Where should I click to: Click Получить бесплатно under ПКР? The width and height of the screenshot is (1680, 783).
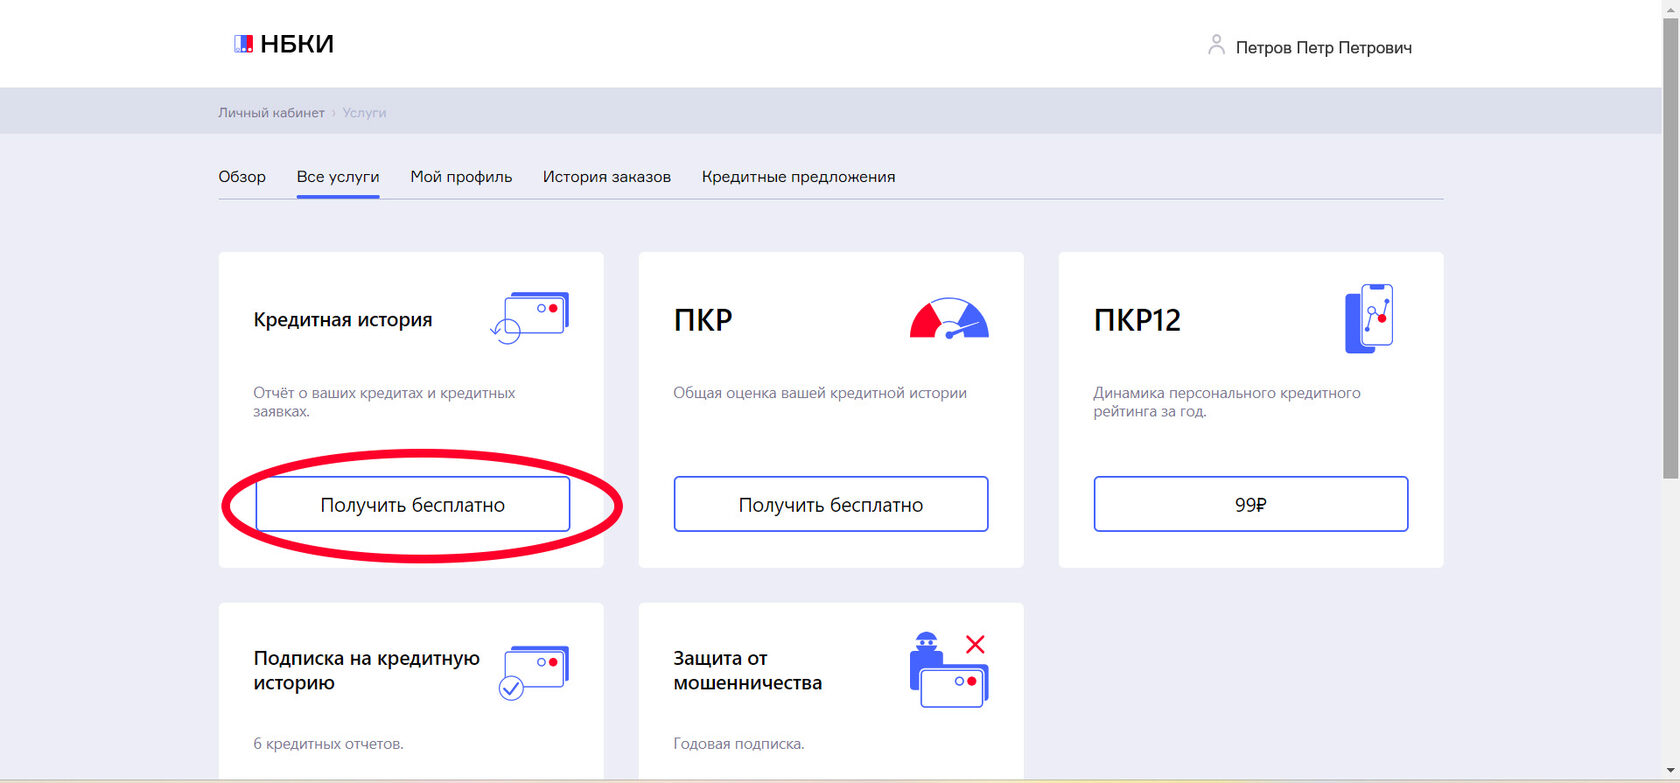tap(831, 504)
